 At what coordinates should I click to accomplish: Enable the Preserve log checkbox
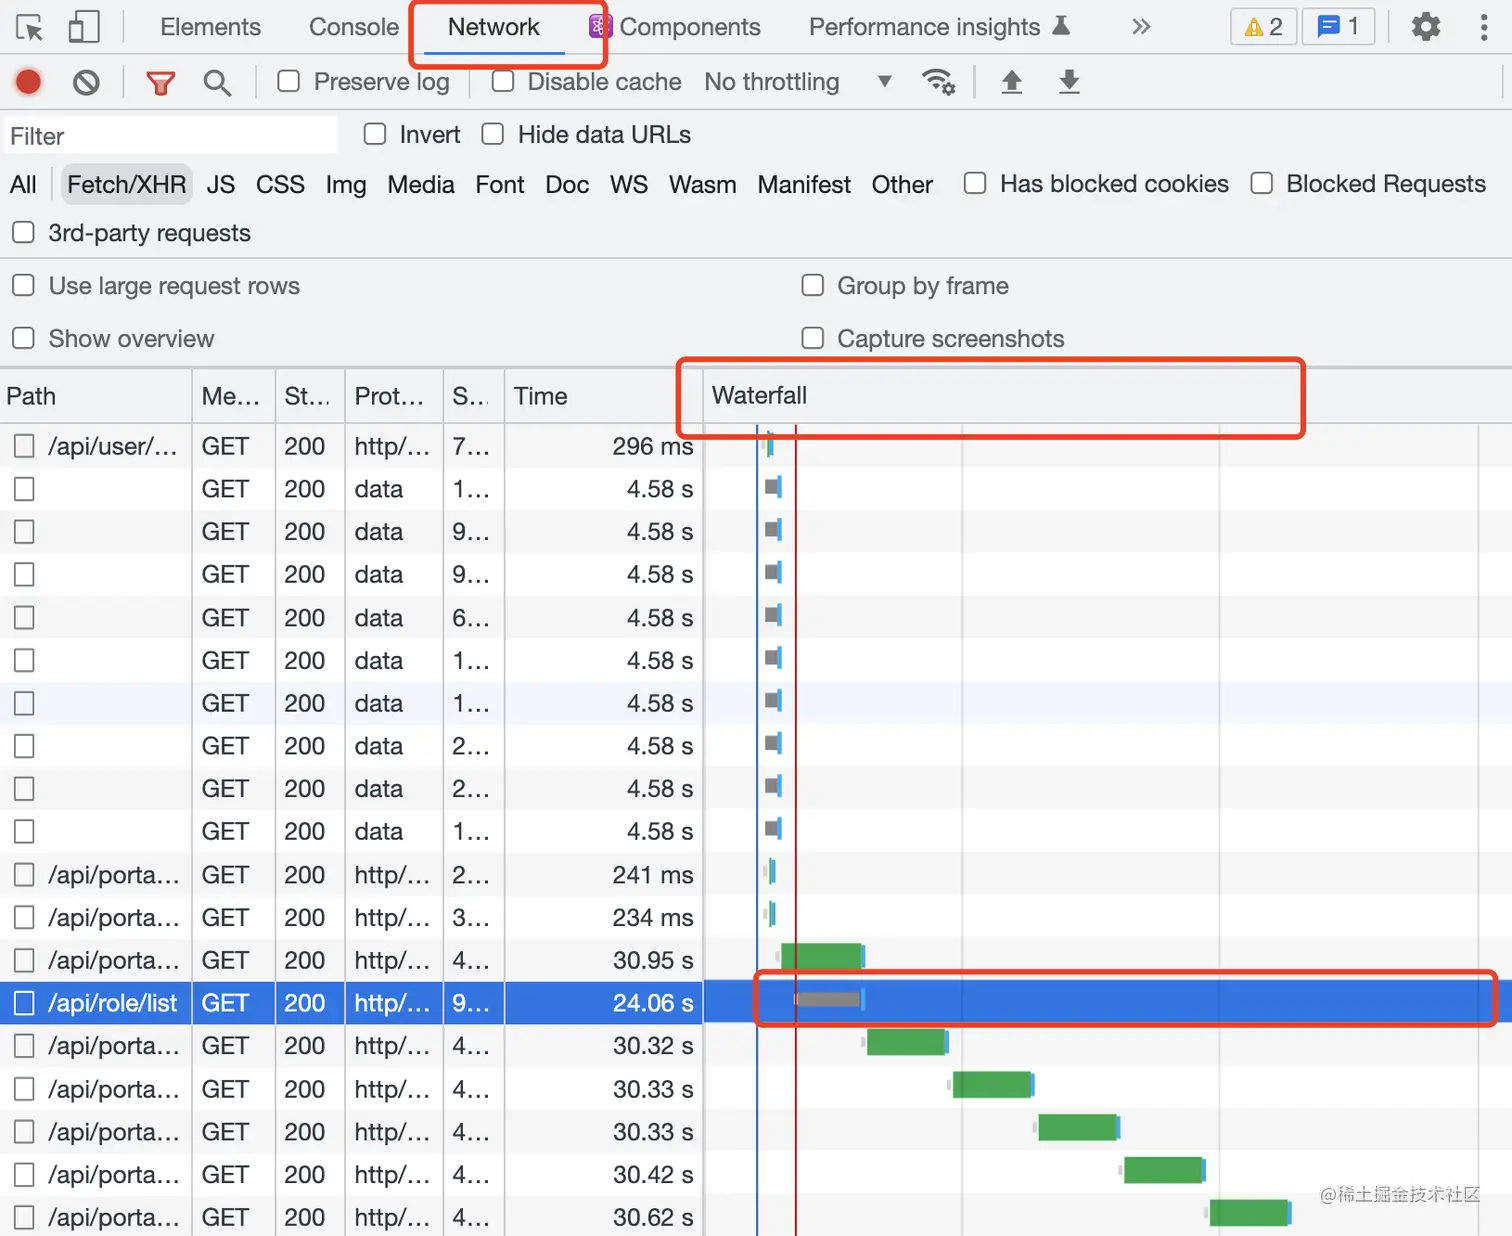[x=289, y=81]
